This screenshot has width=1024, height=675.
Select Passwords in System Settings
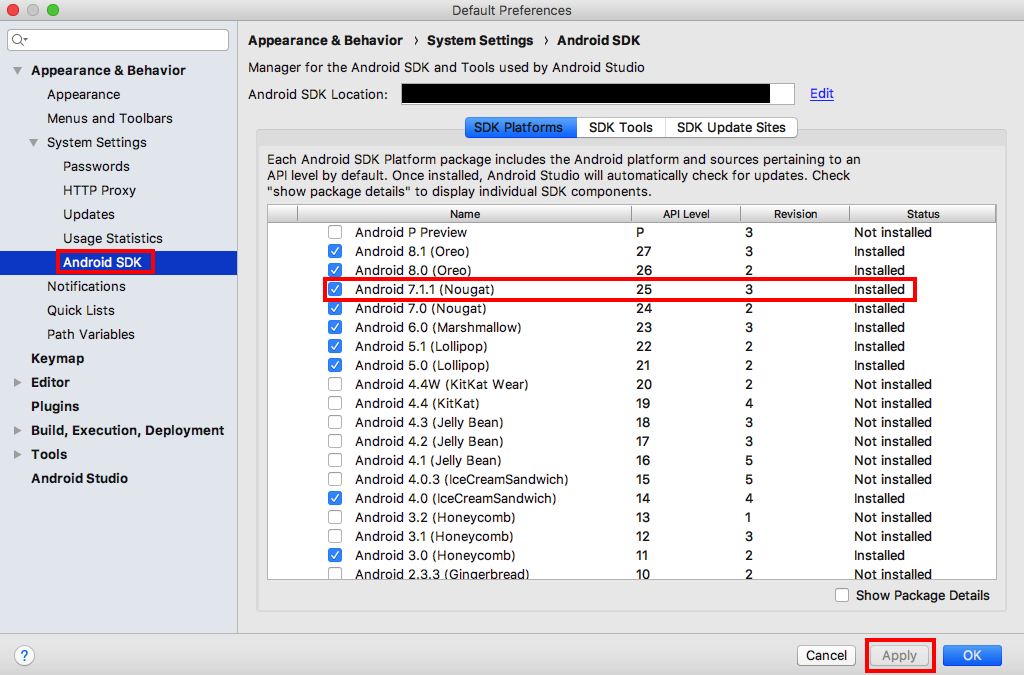click(x=96, y=166)
